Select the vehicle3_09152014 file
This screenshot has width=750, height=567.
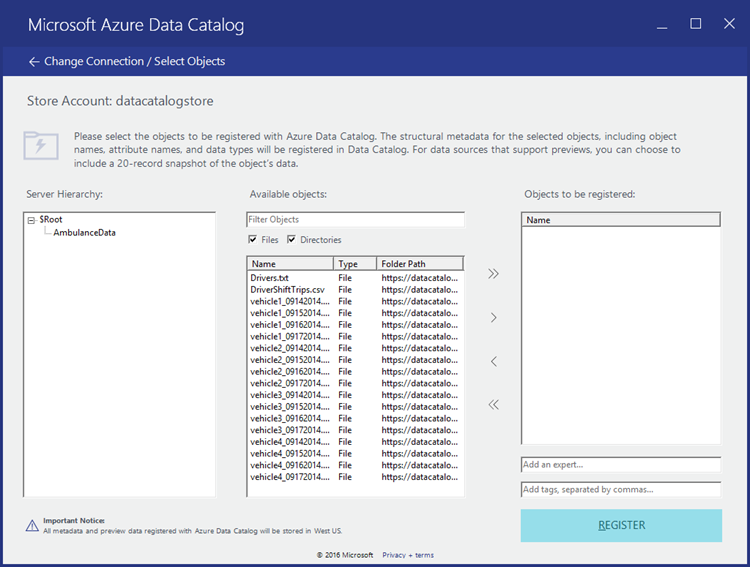pyautogui.click(x=354, y=407)
